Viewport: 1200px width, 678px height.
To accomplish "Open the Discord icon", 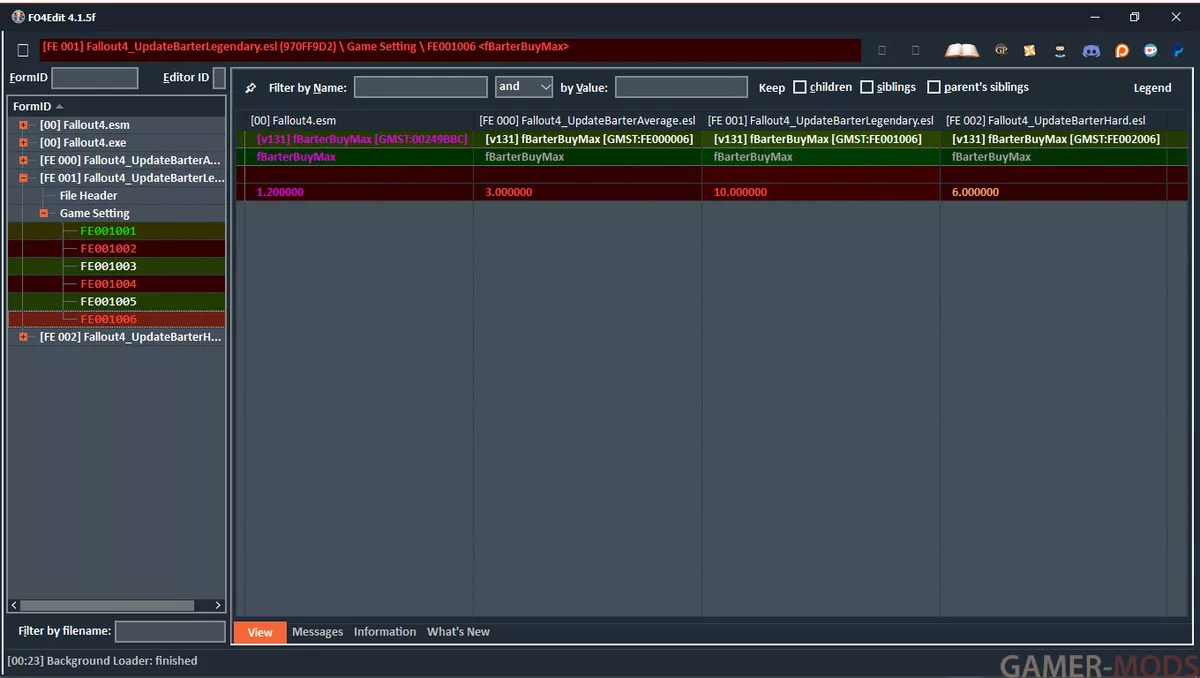I will [x=1092, y=50].
